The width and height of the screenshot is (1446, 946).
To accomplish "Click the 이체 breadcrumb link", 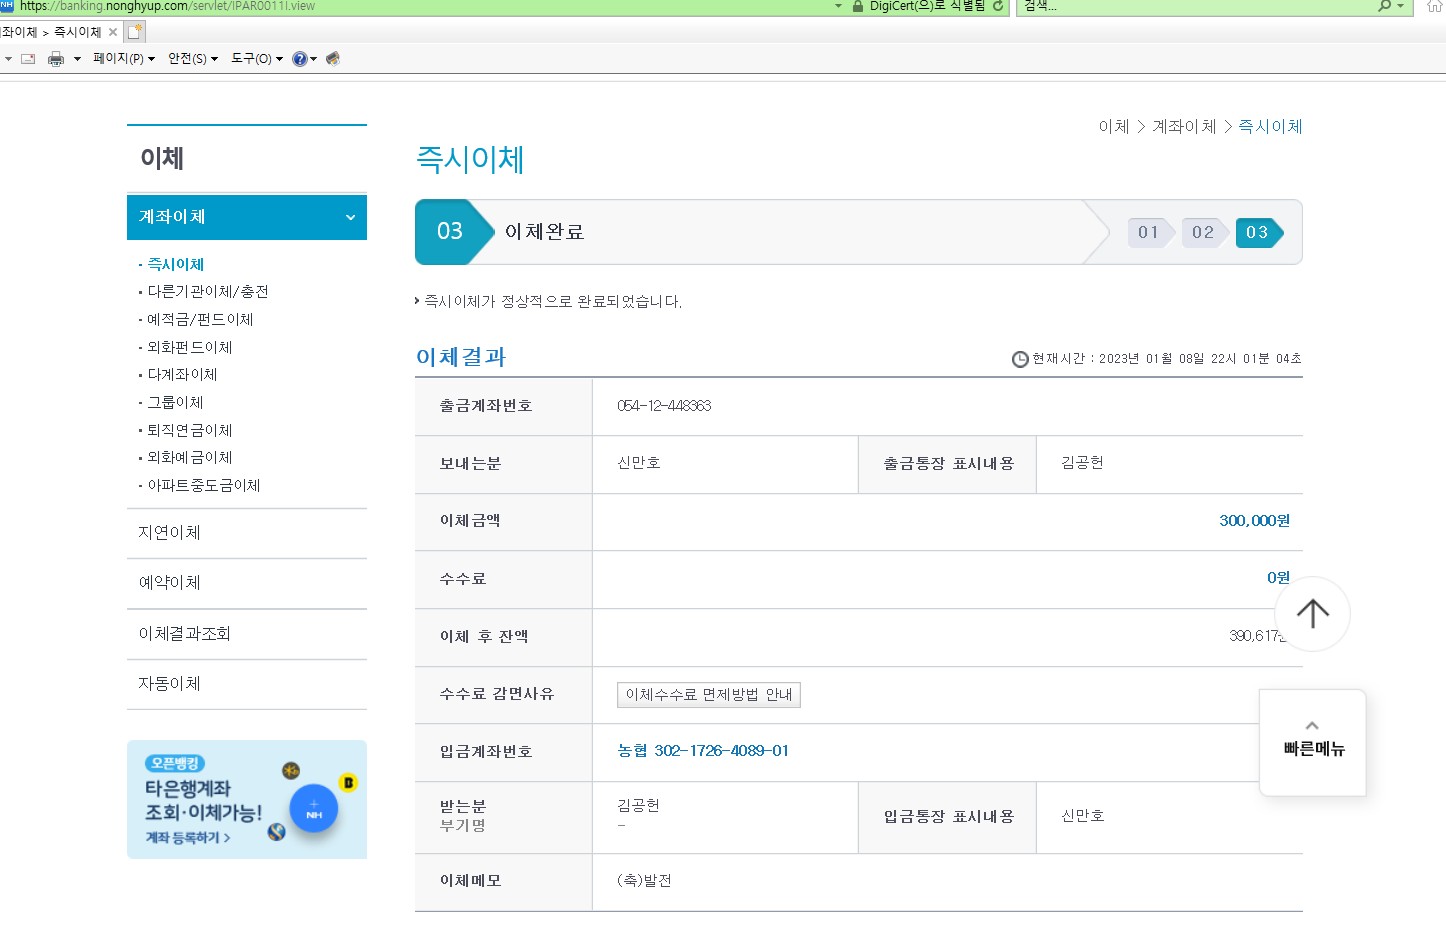I will pyautogui.click(x=1114, y=126).
